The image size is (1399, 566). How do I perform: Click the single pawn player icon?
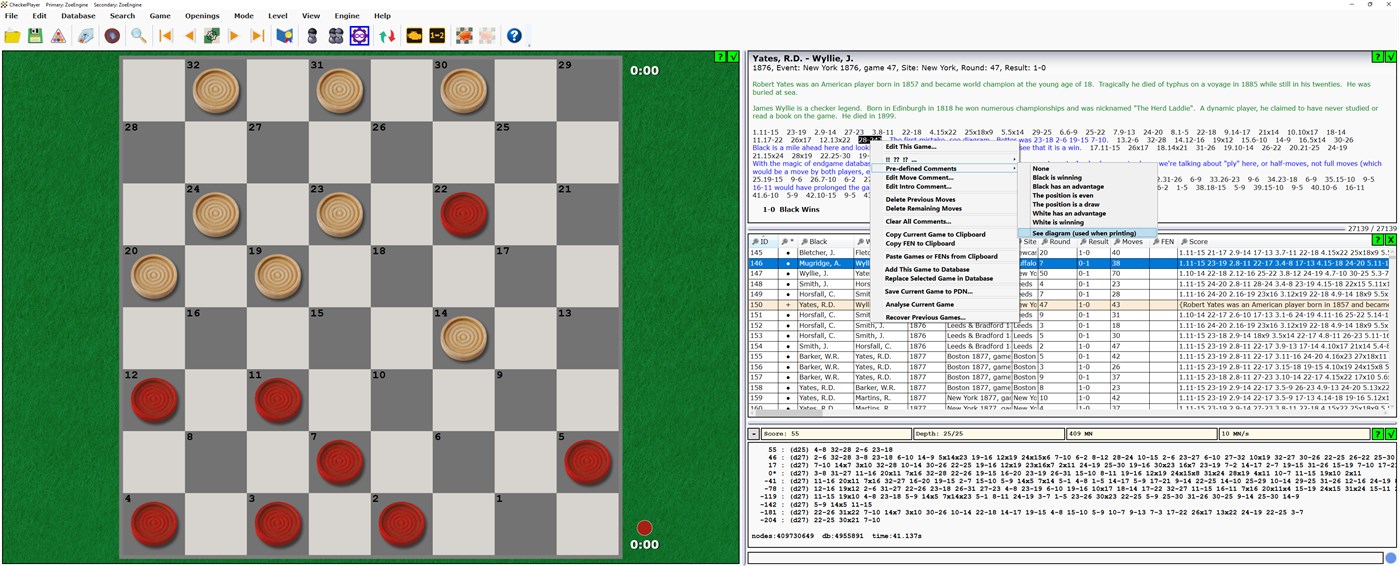point(312,36)
